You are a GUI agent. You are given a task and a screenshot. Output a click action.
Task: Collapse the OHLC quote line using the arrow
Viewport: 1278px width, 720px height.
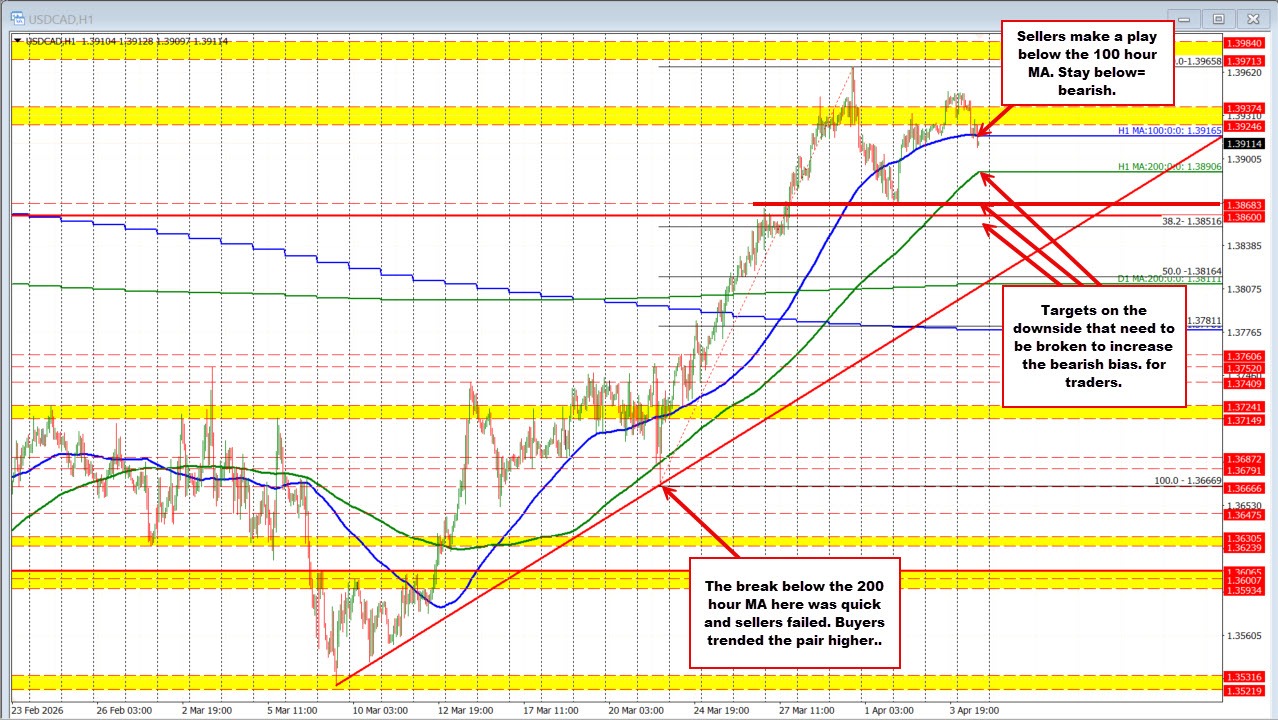click(16, 41)
